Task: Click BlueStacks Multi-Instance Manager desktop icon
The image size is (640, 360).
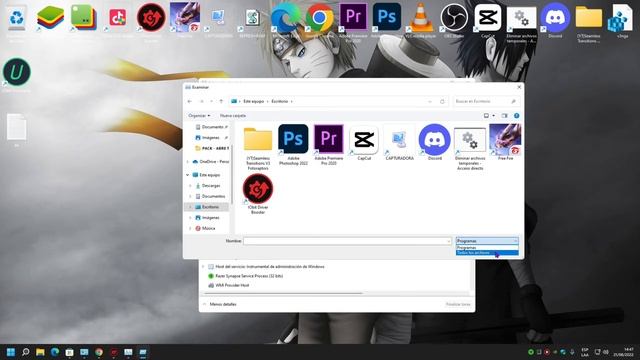Action: 84,18
